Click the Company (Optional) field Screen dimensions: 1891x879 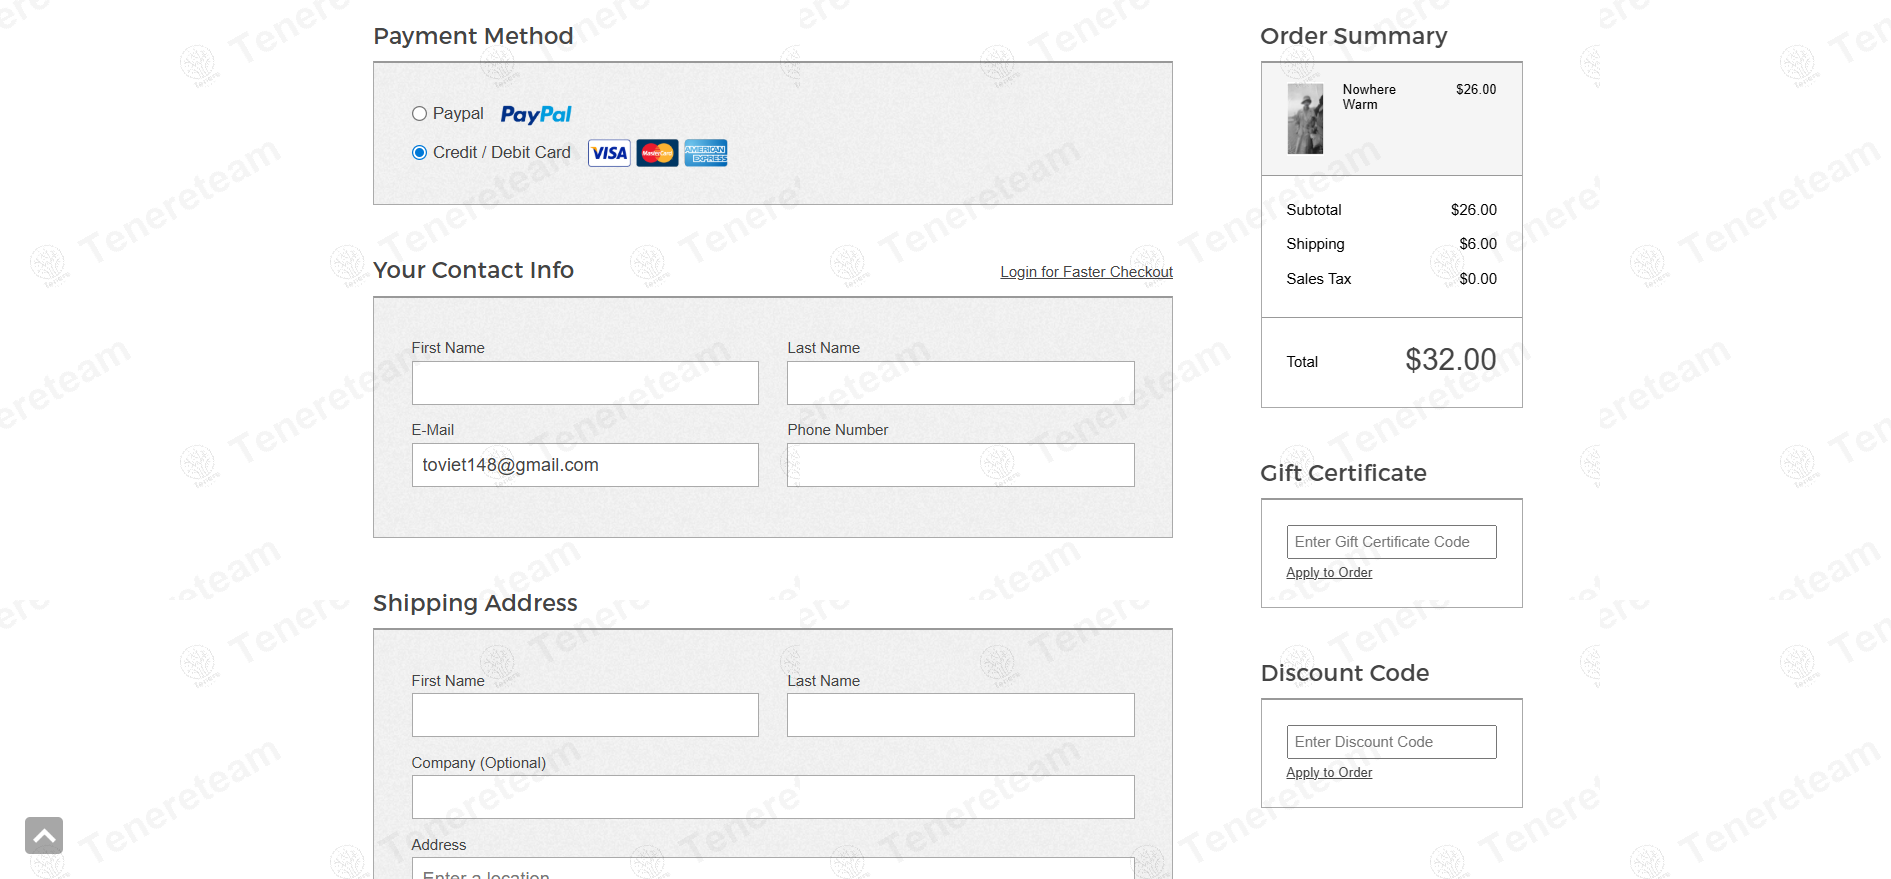pyautogui.click(x=773, y=797)
